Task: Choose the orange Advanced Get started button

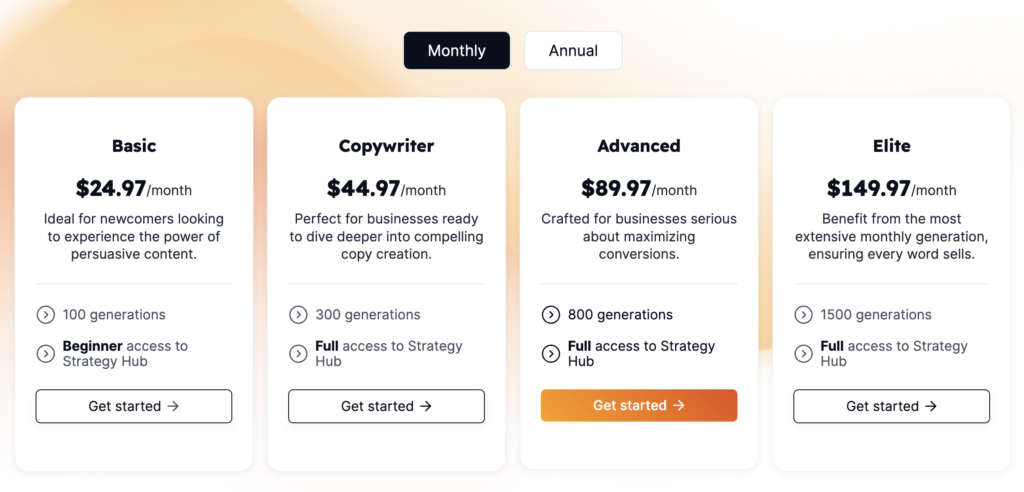Action: pyautogui.click(x=639, y=406)
